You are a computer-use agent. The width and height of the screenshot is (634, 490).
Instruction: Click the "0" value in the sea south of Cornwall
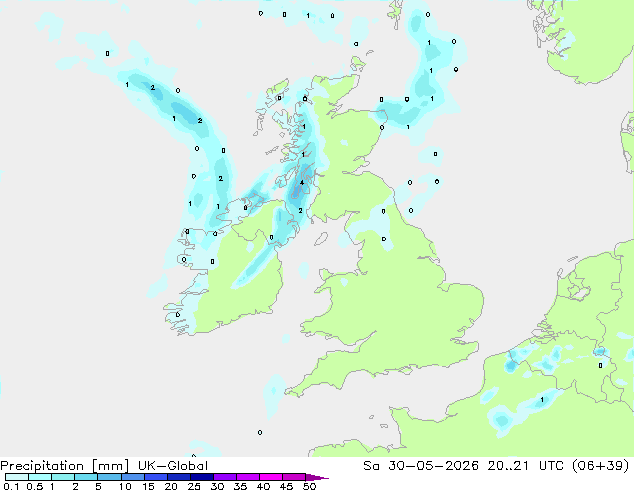pos(260,433)
